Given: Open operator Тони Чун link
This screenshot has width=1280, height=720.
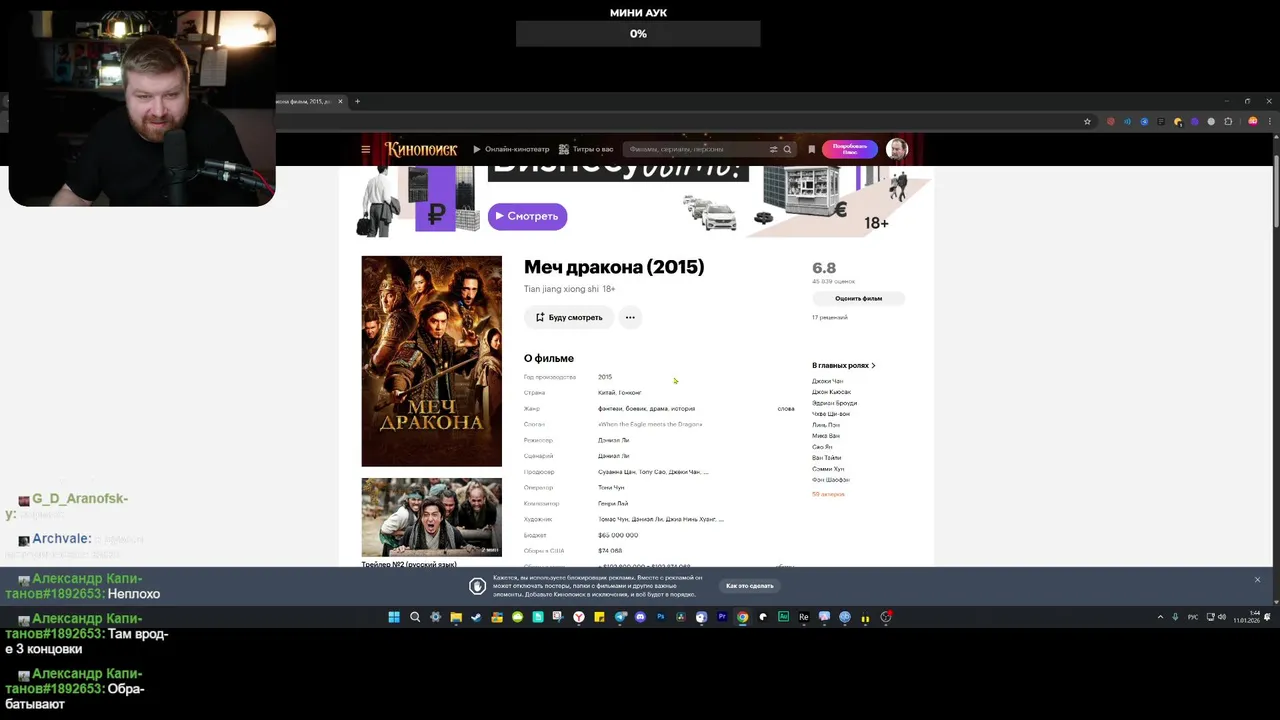Looking at the screenshot, I should pos(611,487).
